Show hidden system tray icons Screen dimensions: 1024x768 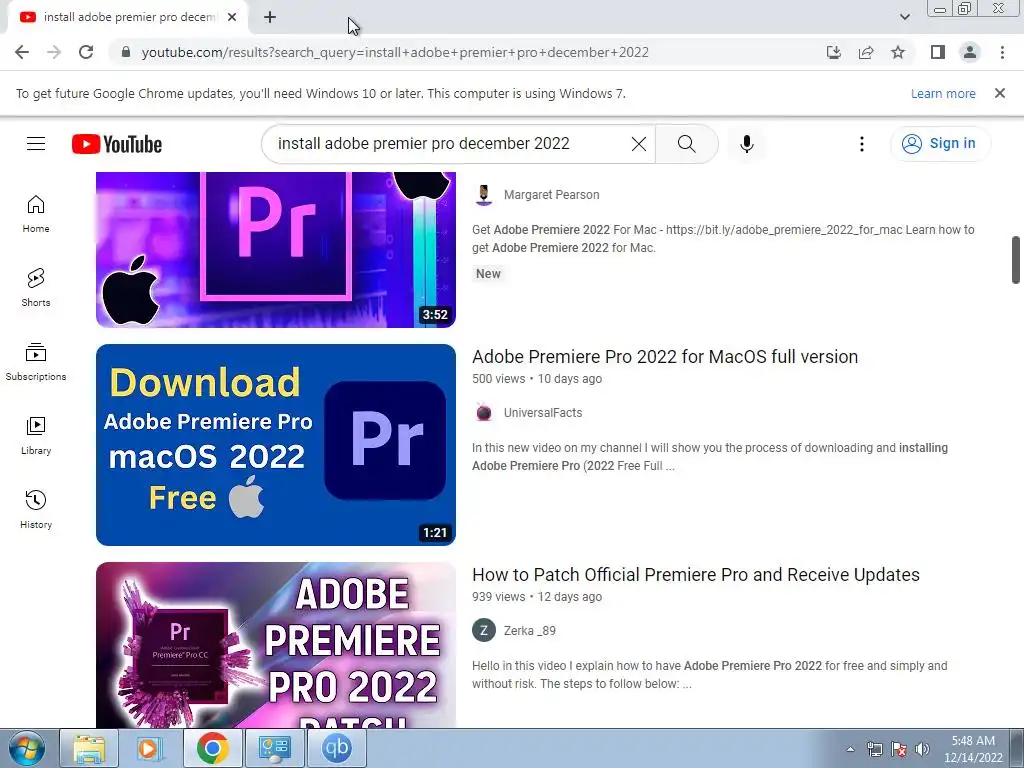pos(850,749)
